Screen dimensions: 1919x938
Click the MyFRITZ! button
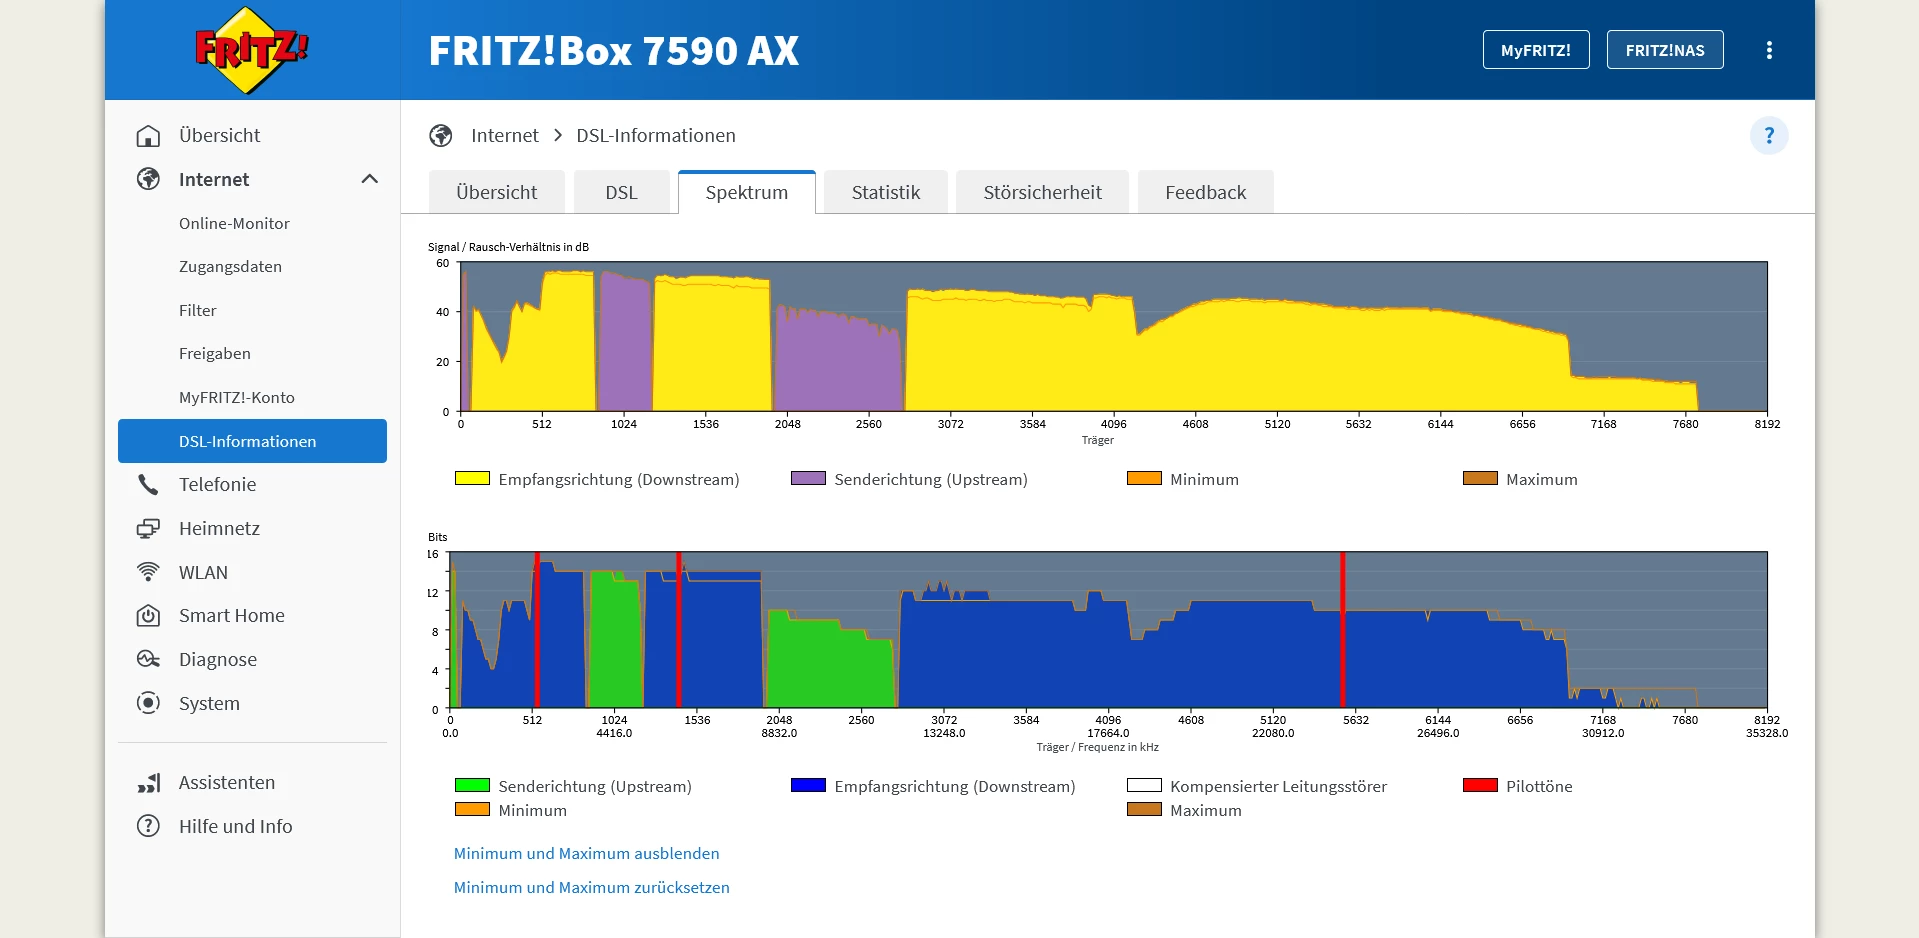[x=1536, y=50]
